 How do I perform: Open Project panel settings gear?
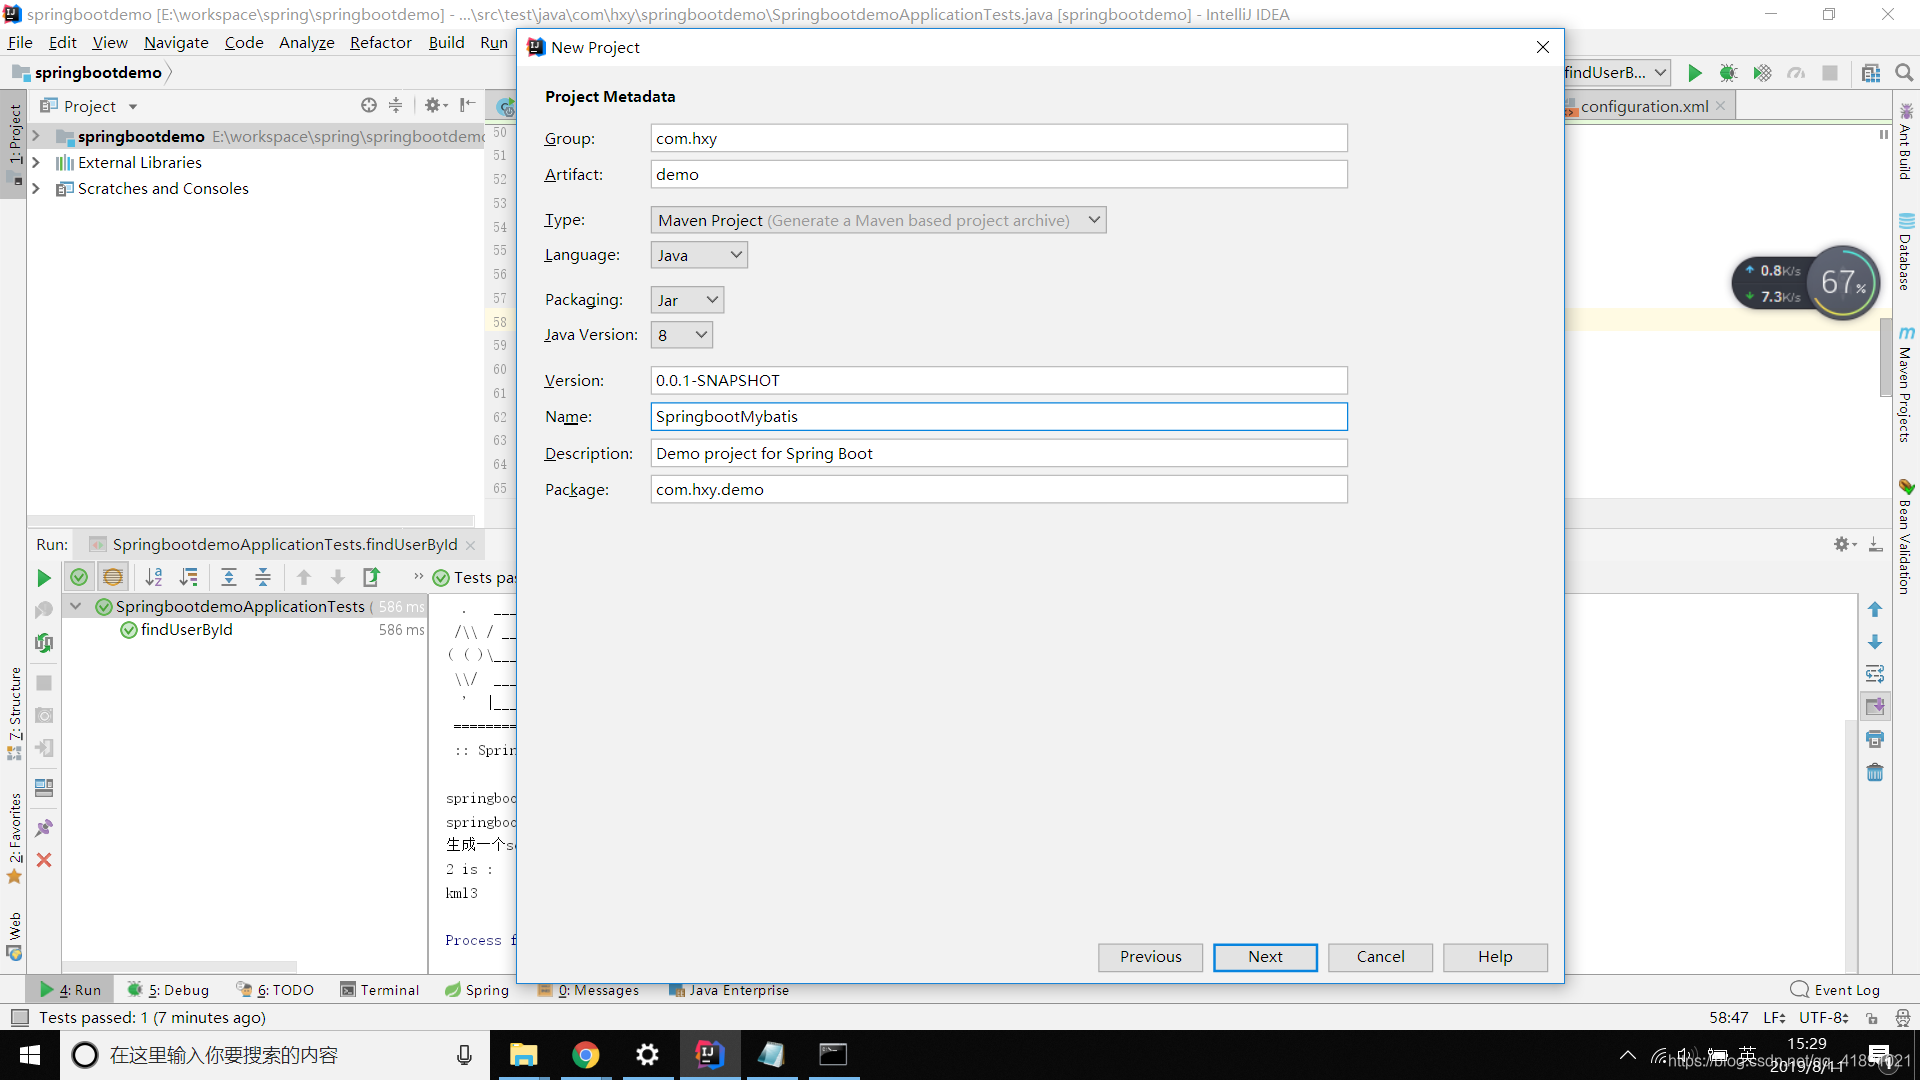click(436, 105)
